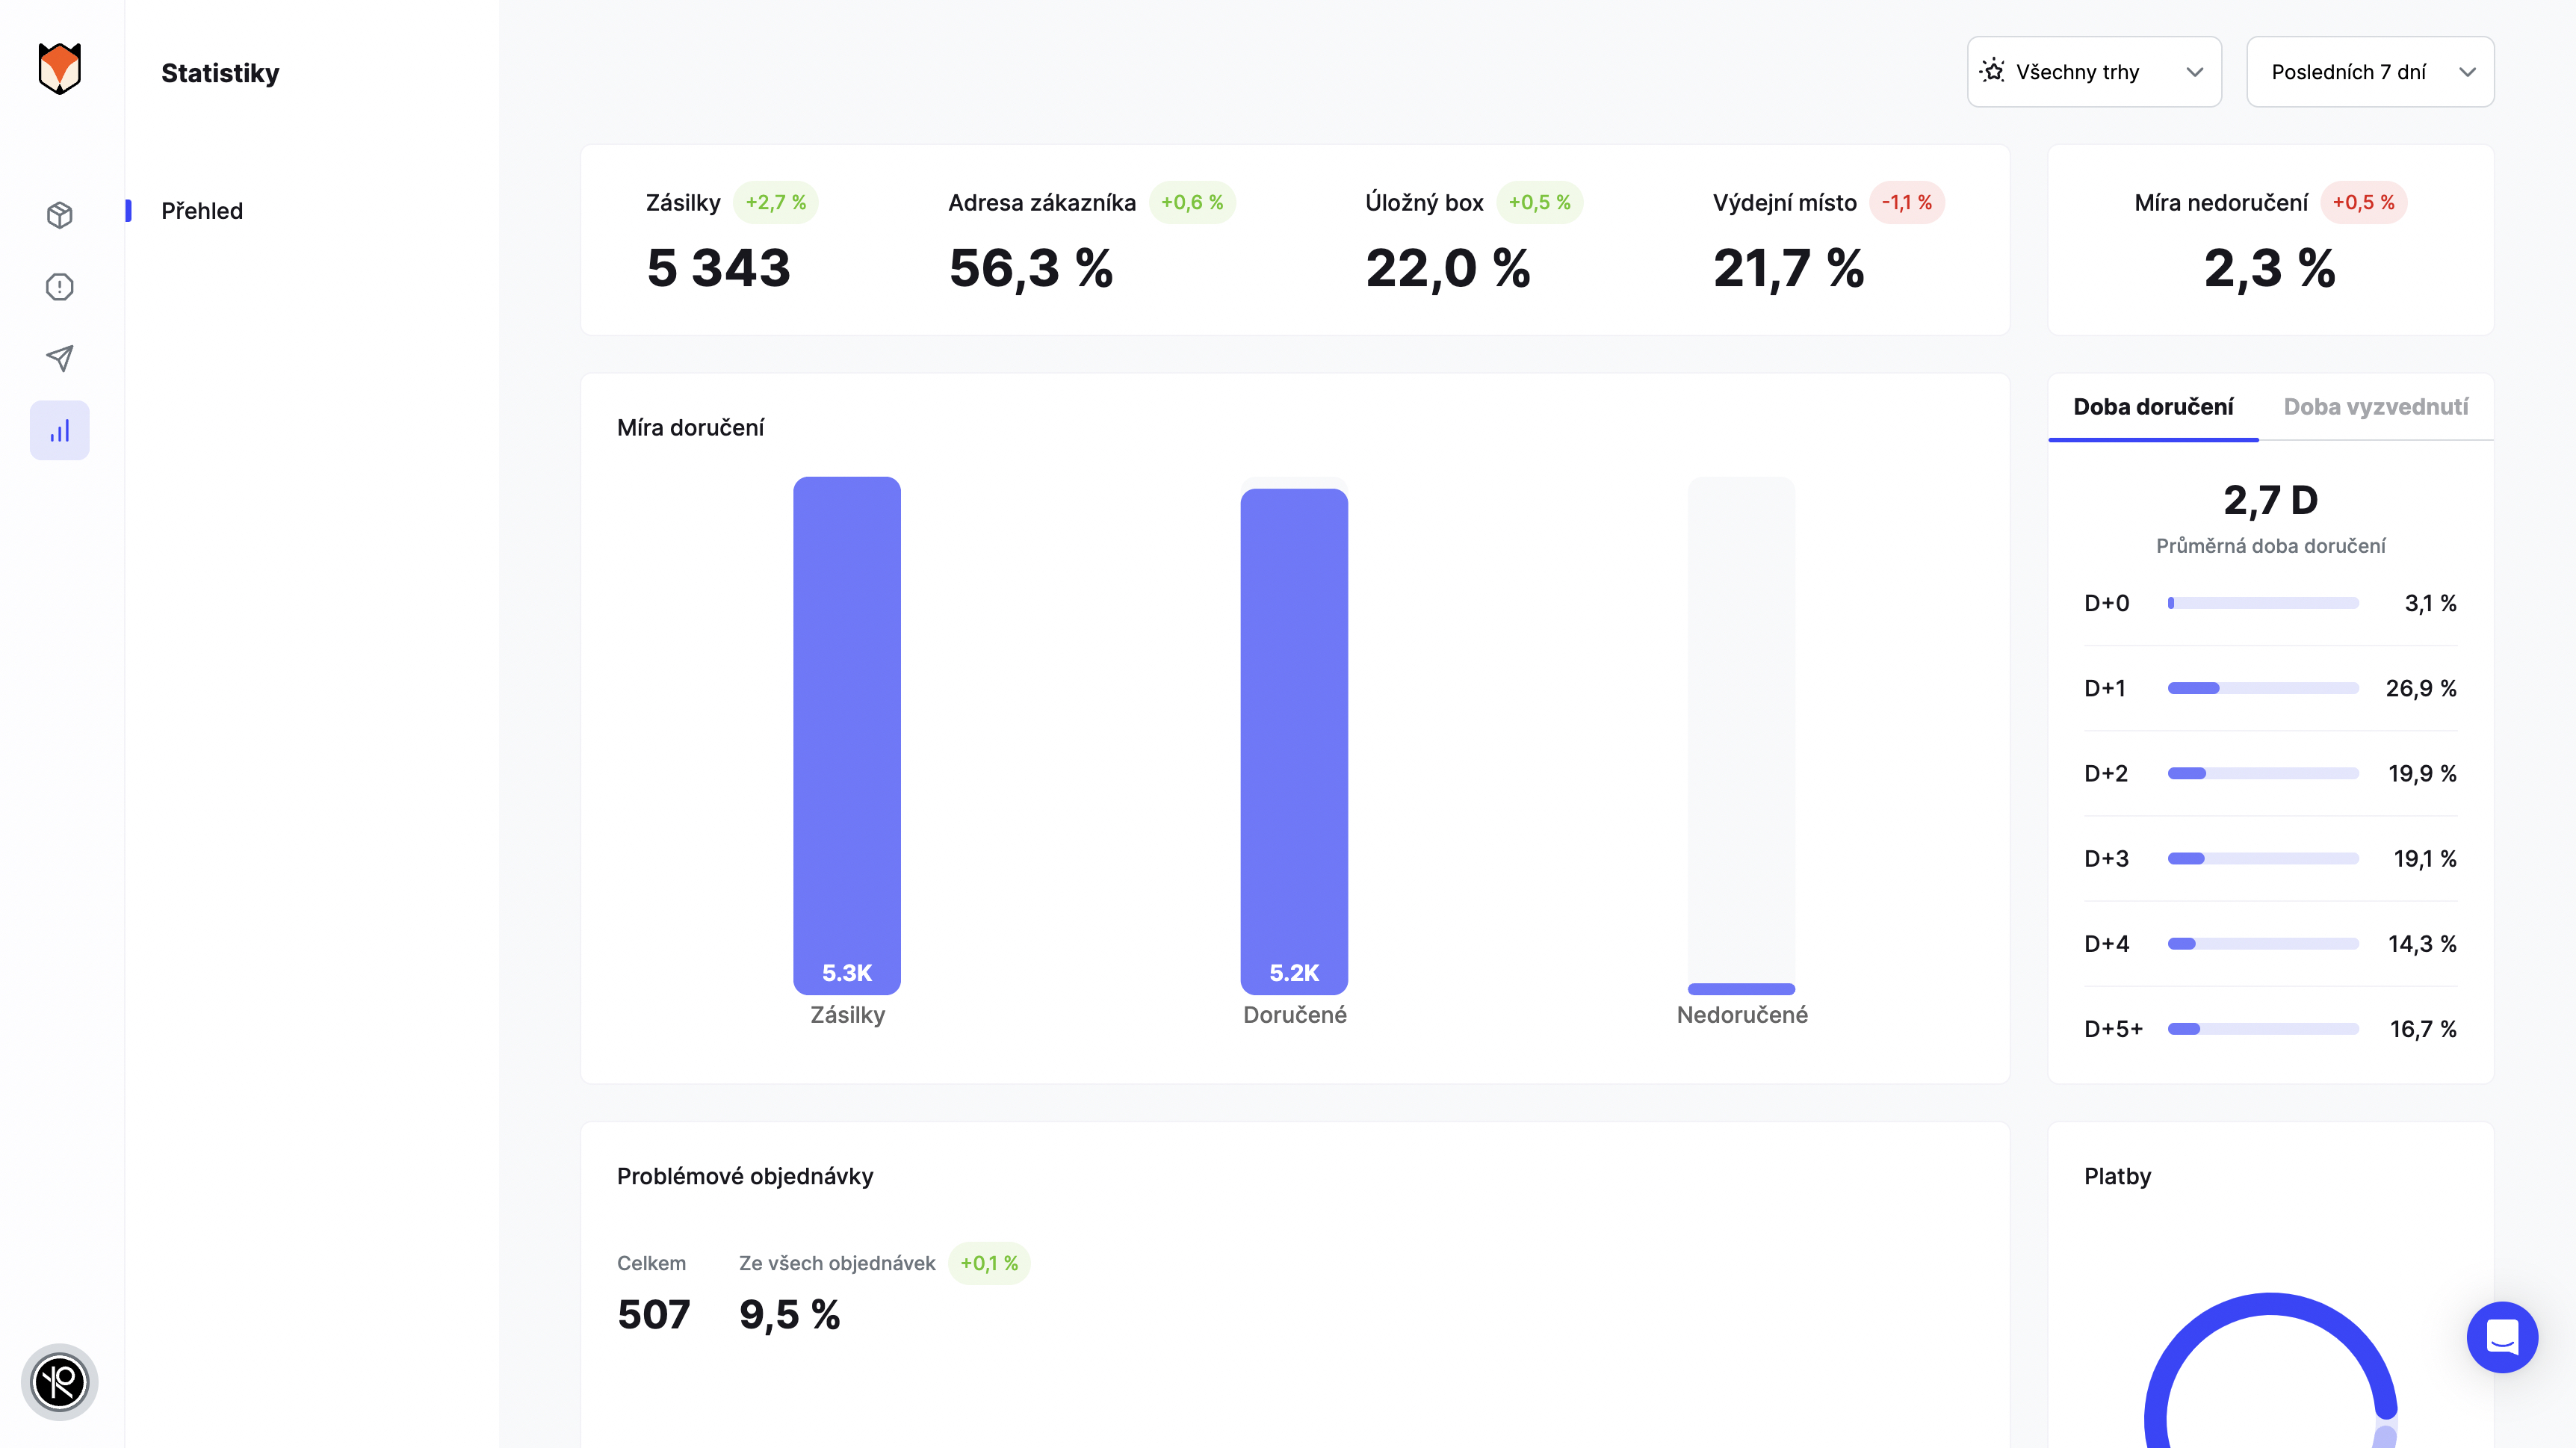
Task: Click the 2,7 D average delivery time
Action: [2270, 500]
